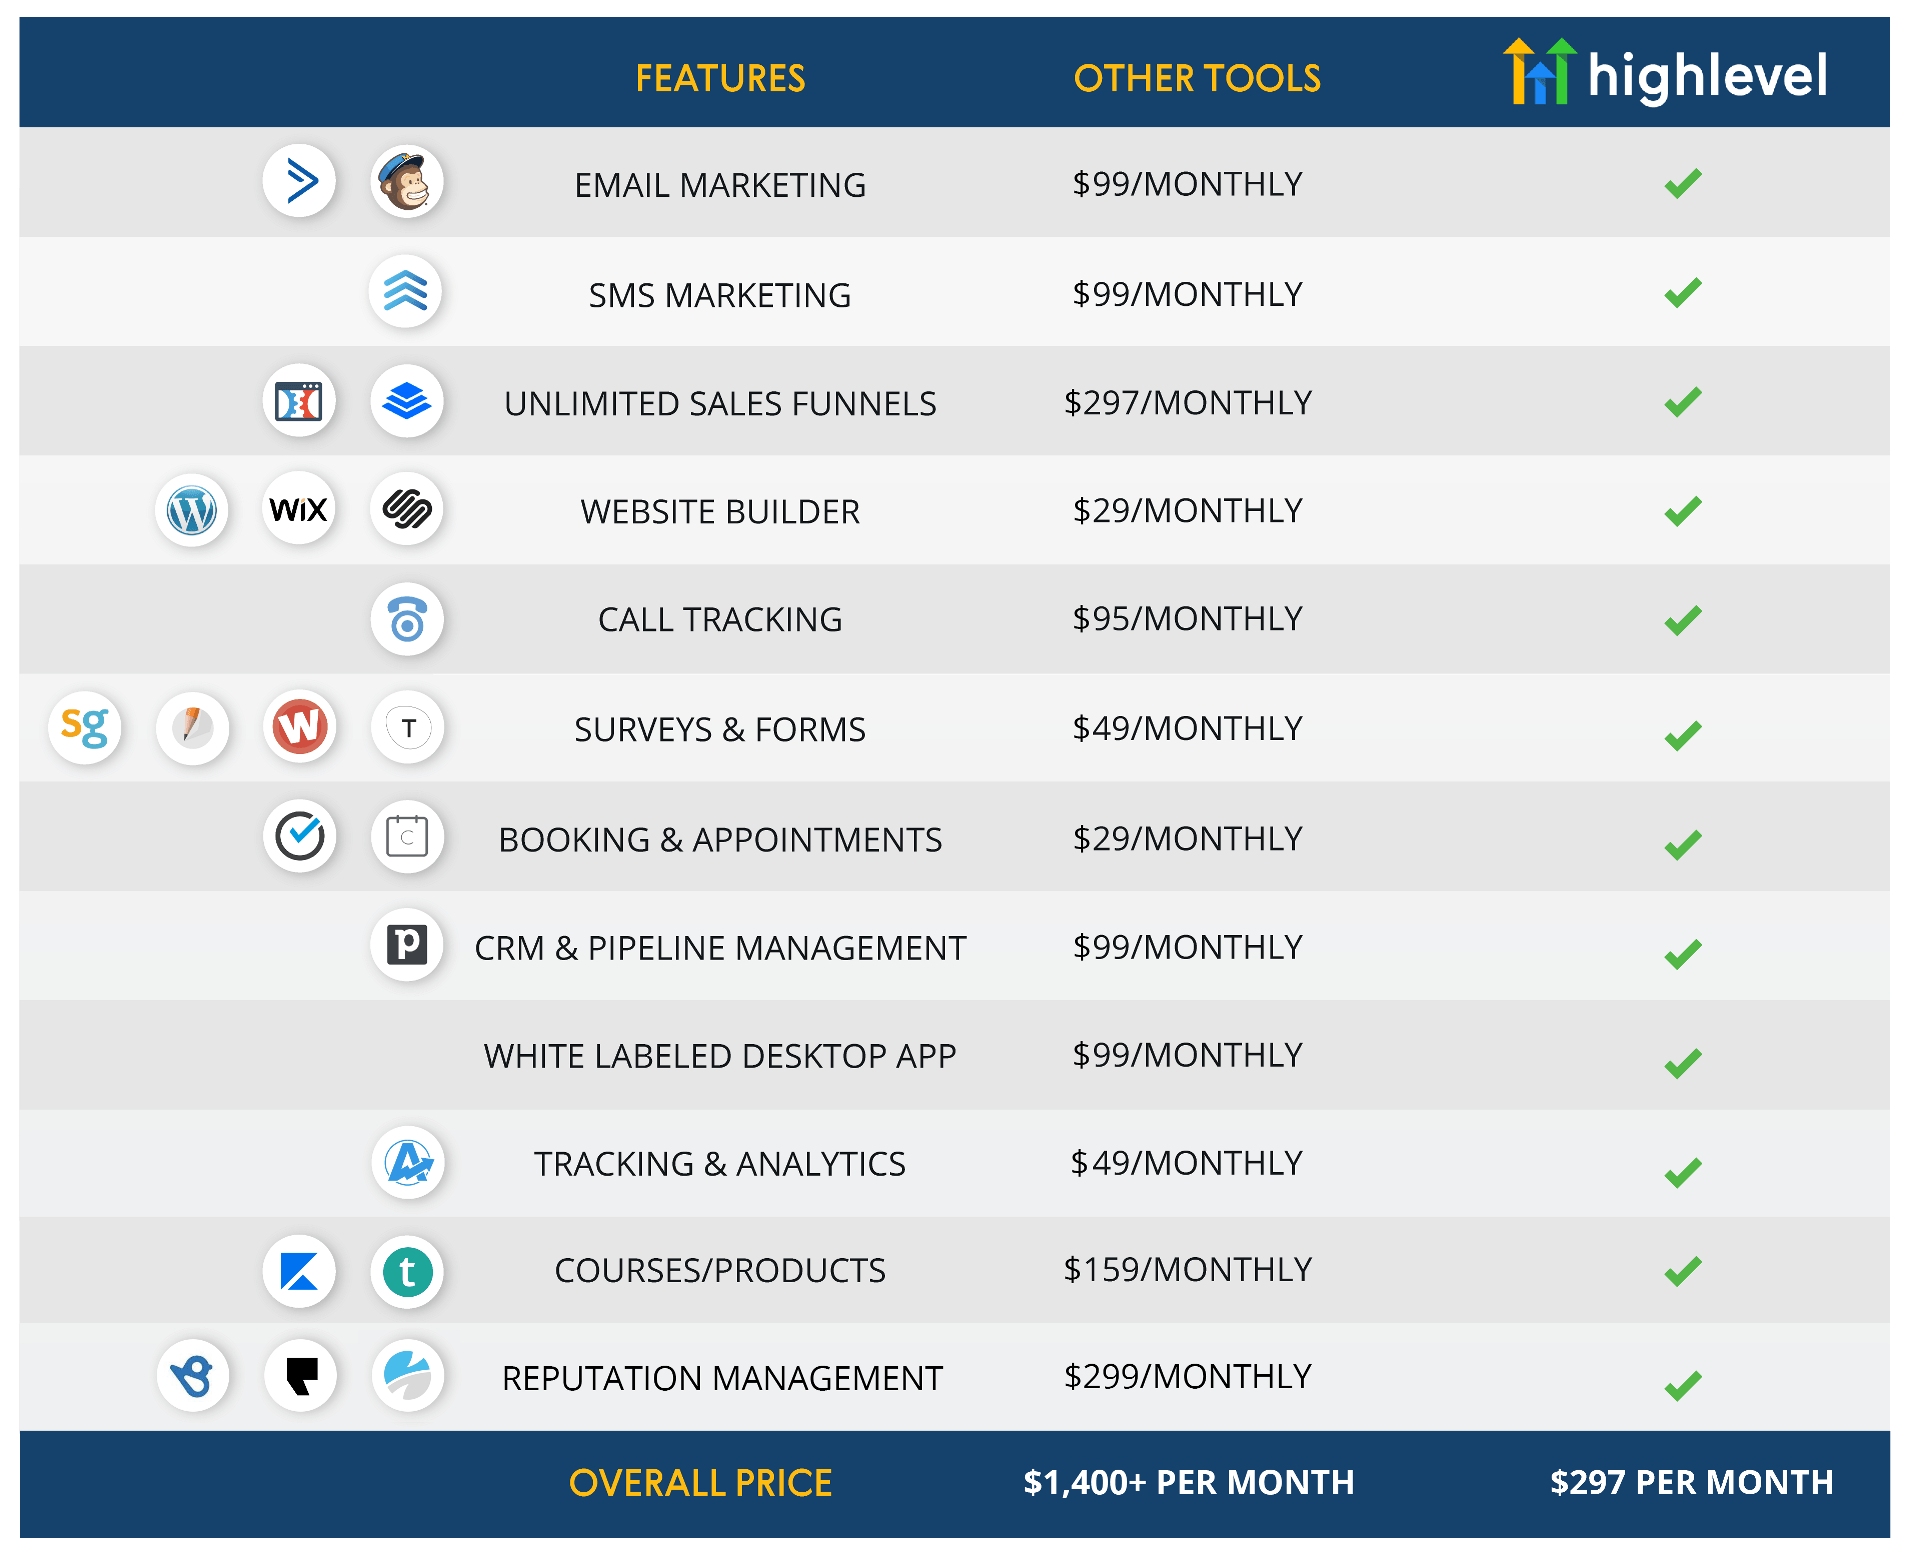Click the $159/MONTHLY courses price
This screenshot has height=1554, width=1908.
pyautogui.click(x=1188, y=1269)
